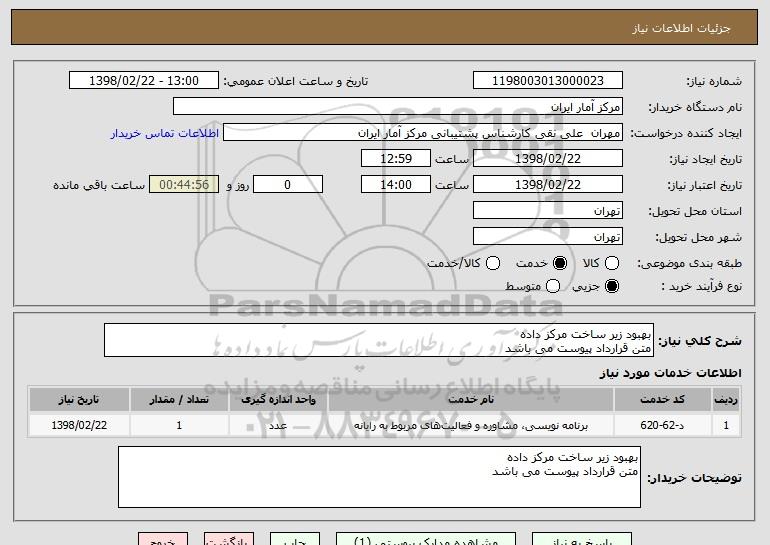Click the استان محل تحویل field تهران
The width and height of the screenshot is (770, 545).
(x=548, y=211)
